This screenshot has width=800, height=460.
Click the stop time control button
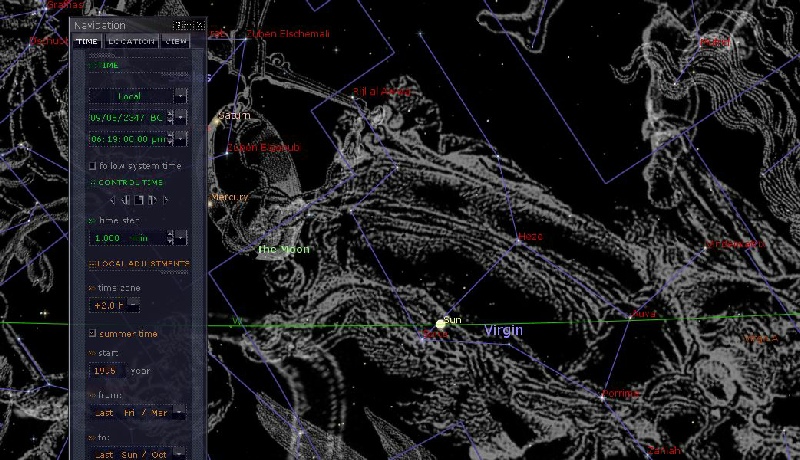point(139,200)
